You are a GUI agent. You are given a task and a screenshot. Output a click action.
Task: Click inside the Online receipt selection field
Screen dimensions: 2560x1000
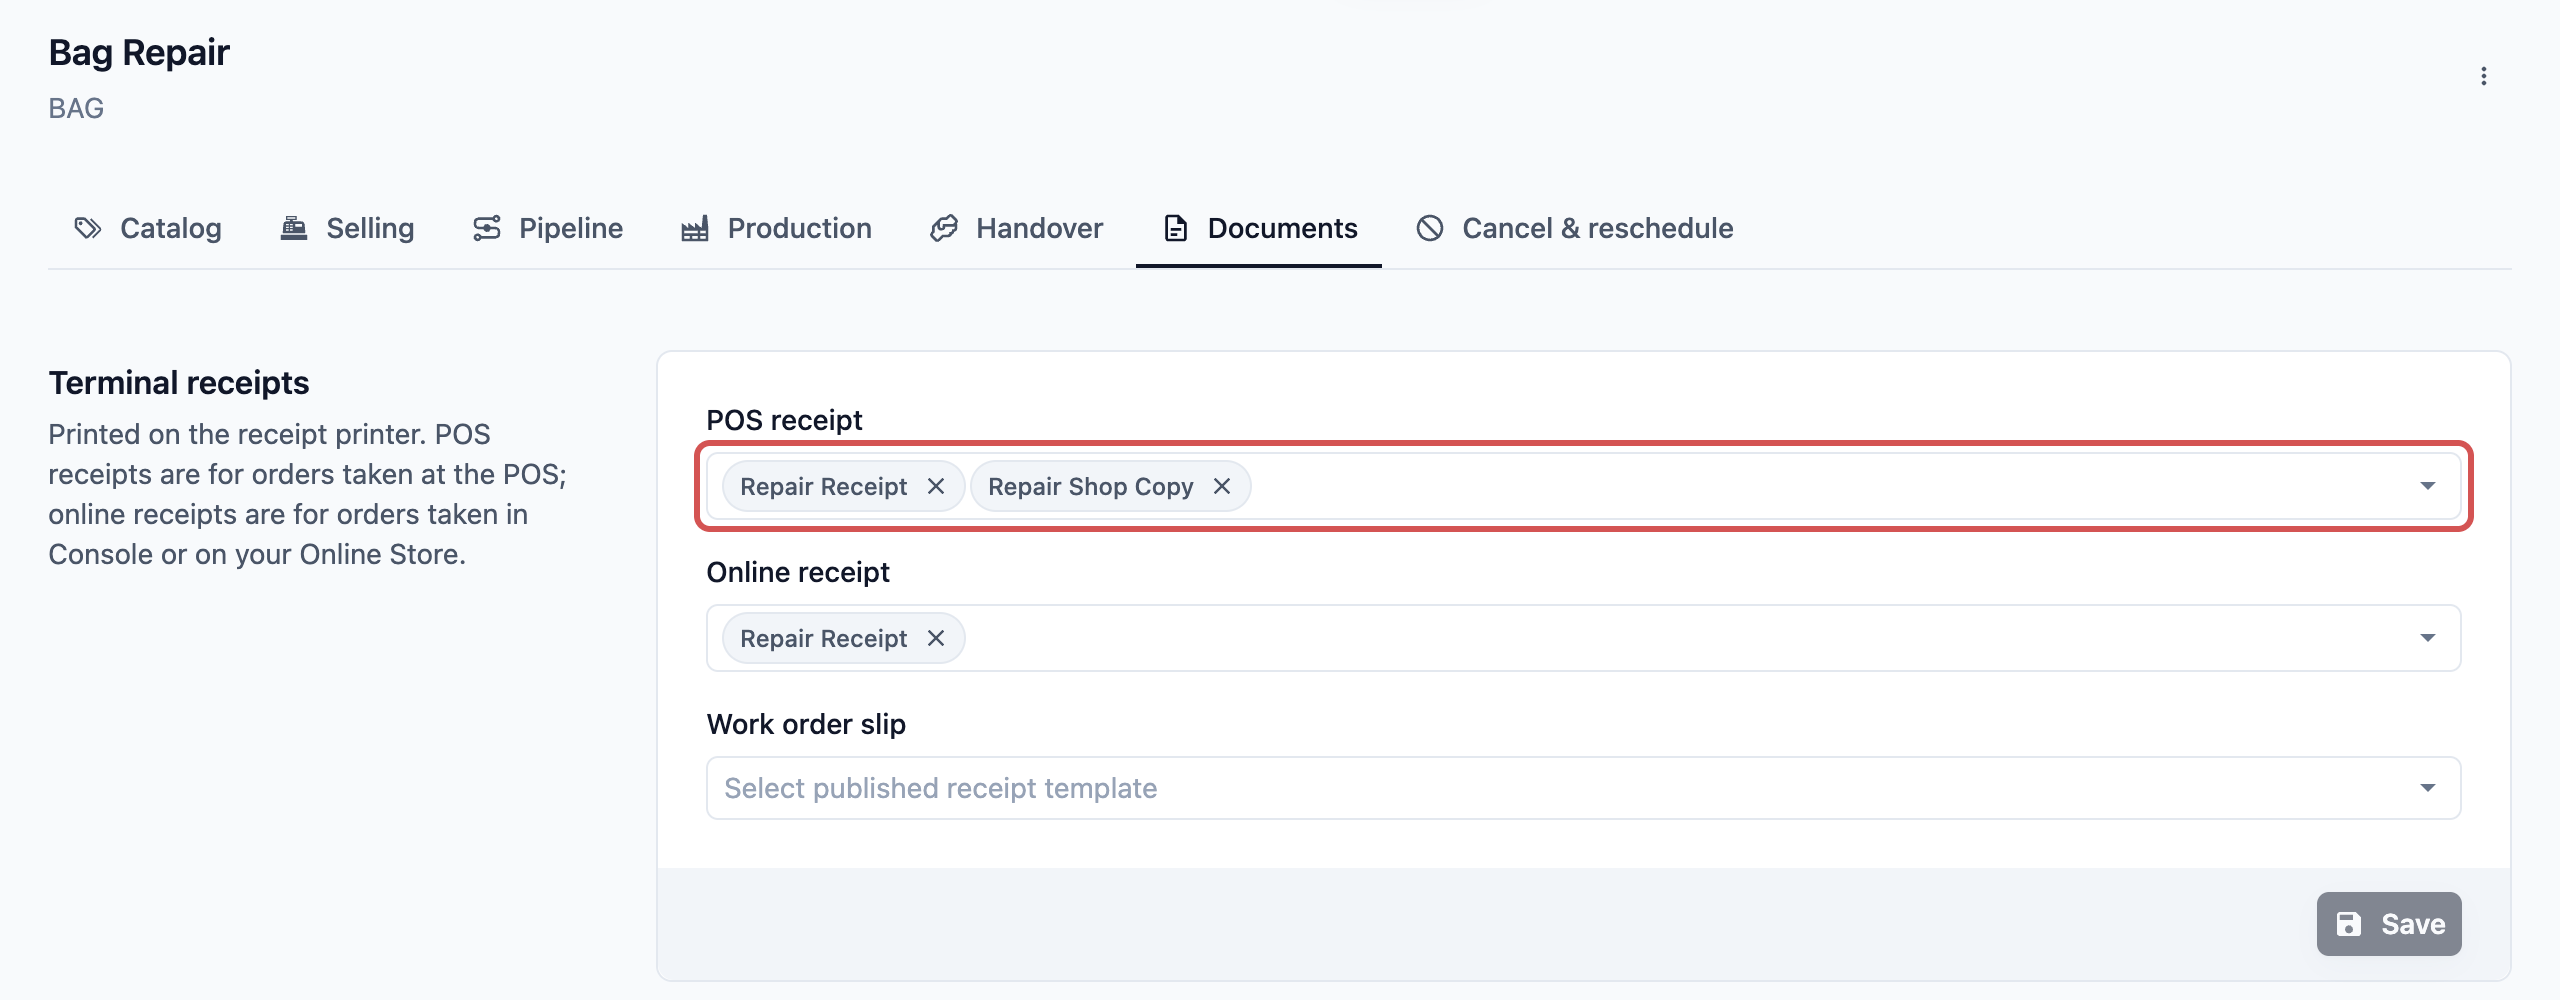pos(1583,638)
